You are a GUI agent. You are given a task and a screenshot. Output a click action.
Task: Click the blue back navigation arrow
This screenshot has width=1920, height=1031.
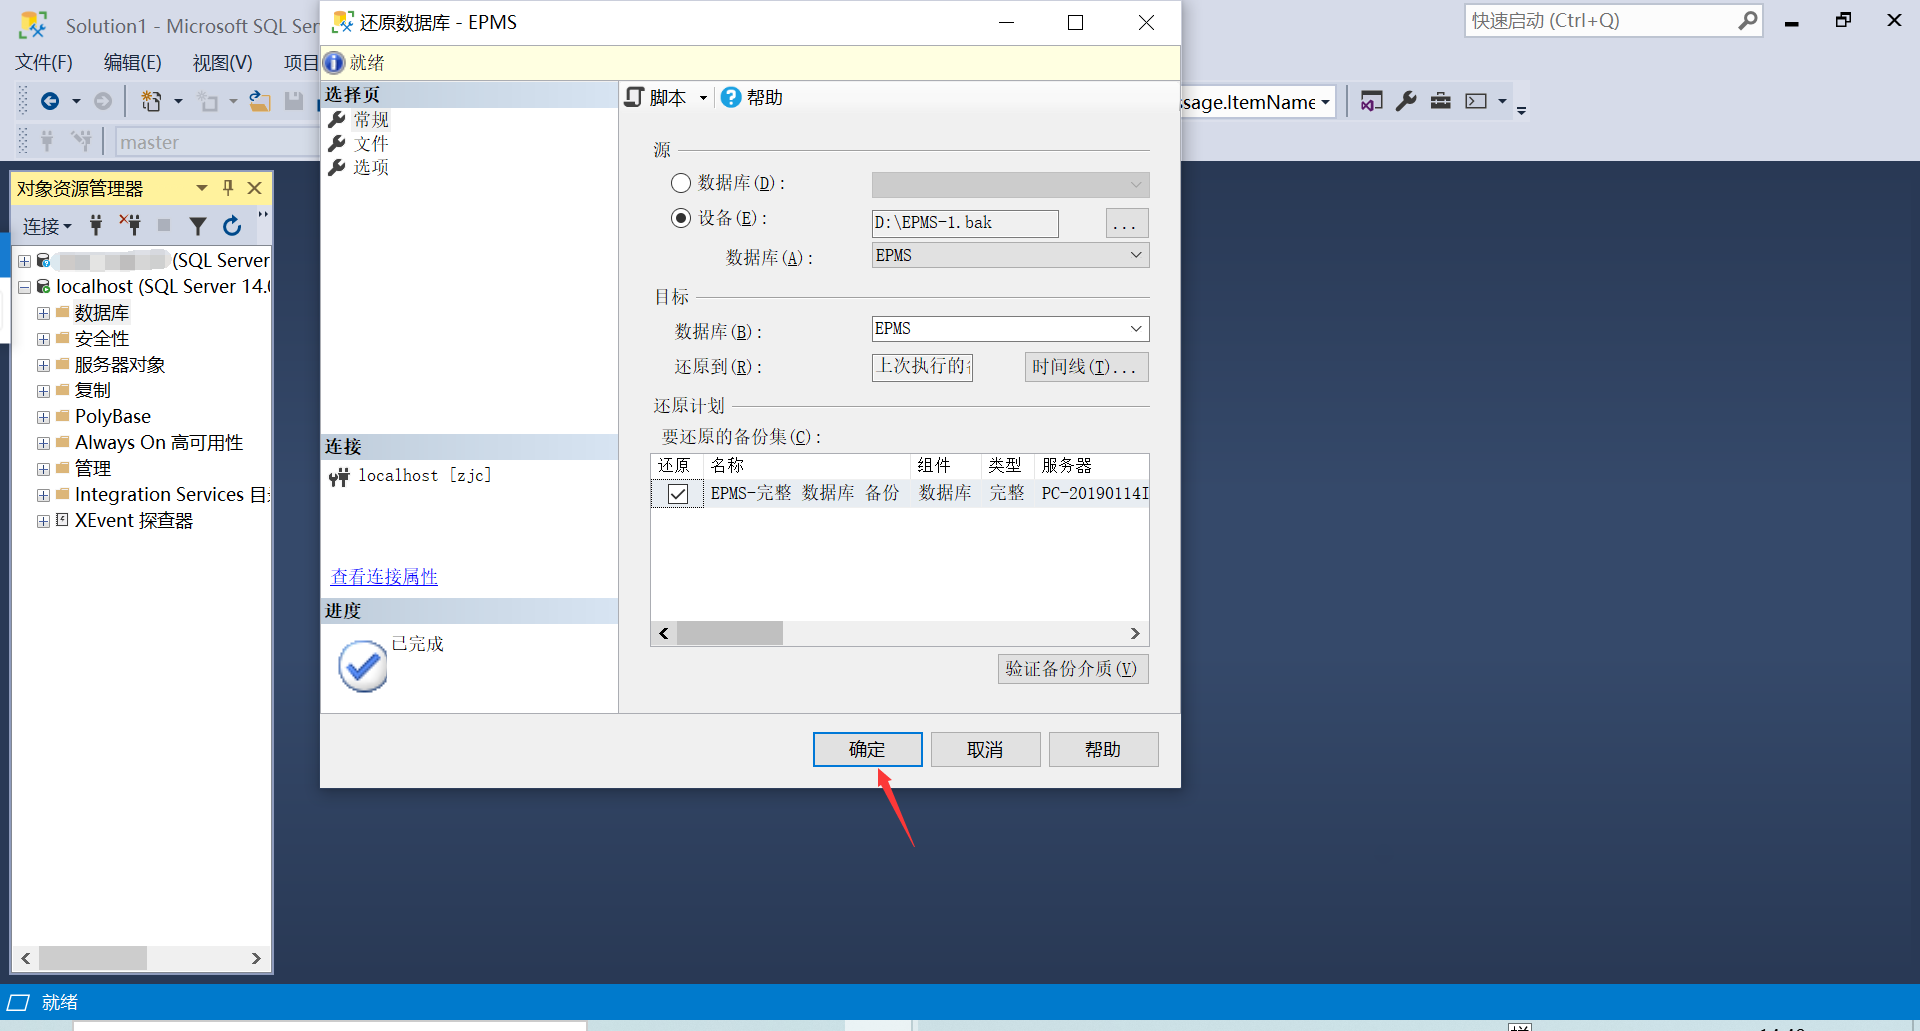(x=50, y=101)
